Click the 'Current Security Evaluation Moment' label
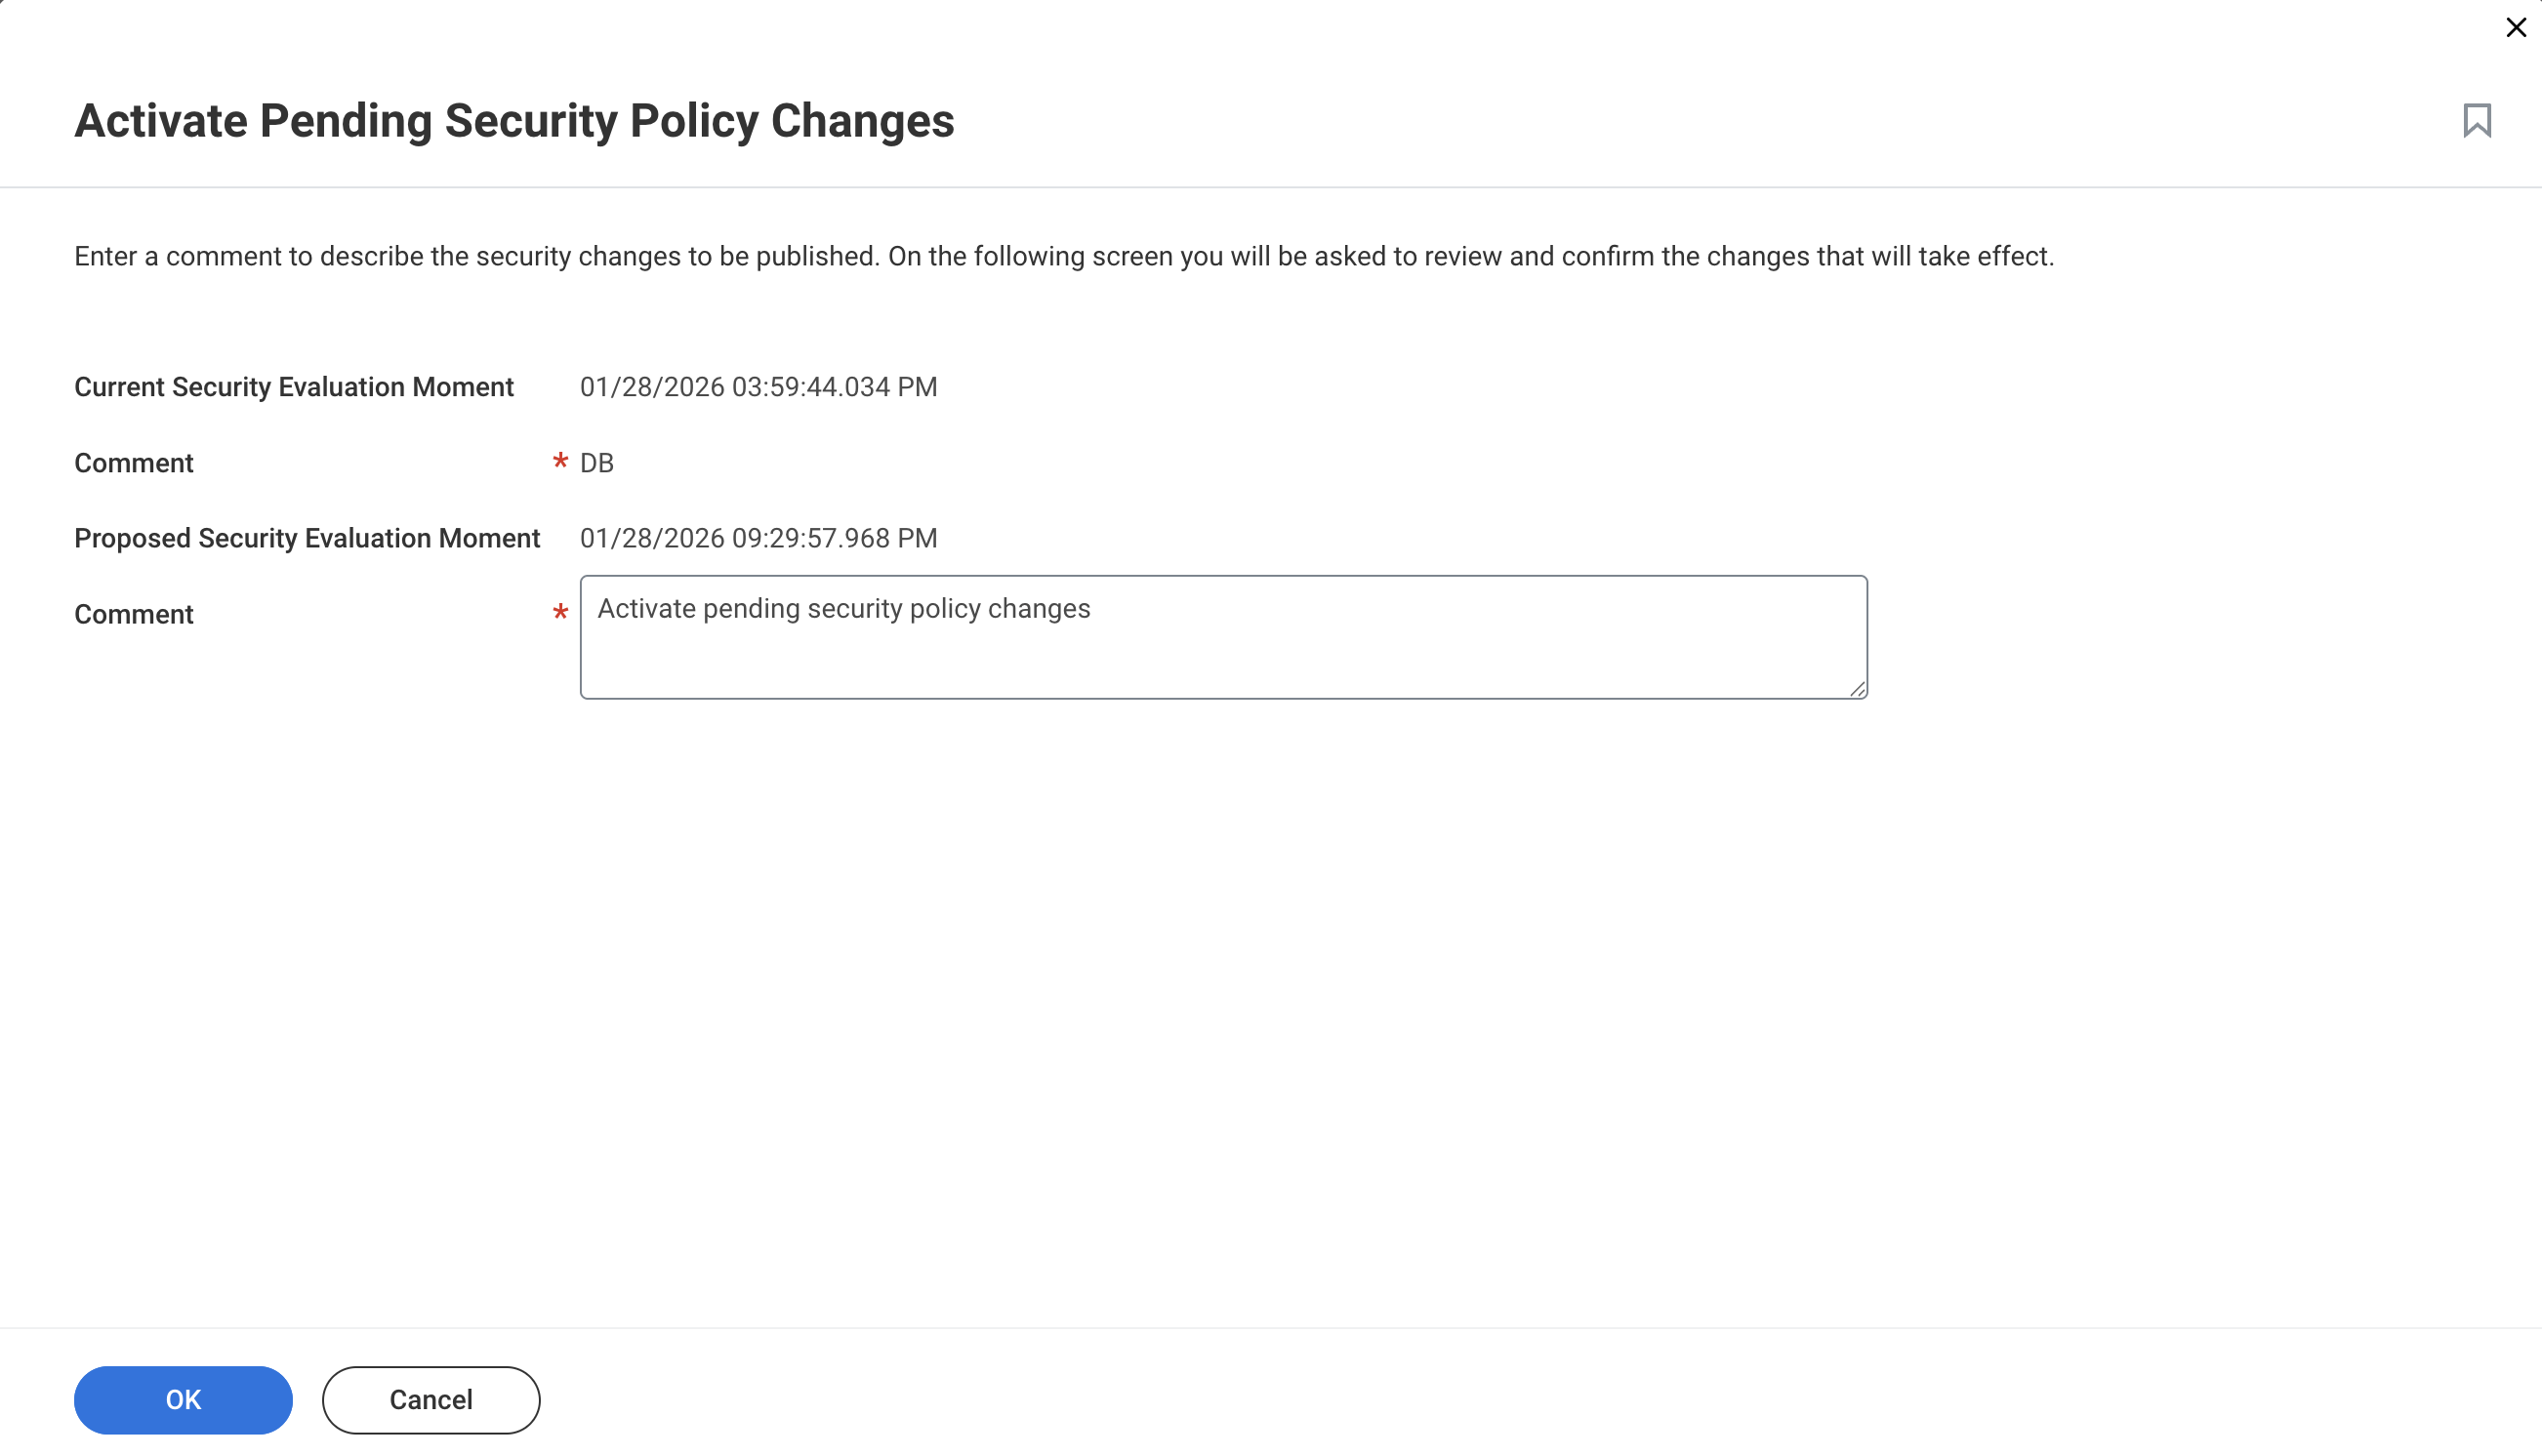 coord(294,387)
